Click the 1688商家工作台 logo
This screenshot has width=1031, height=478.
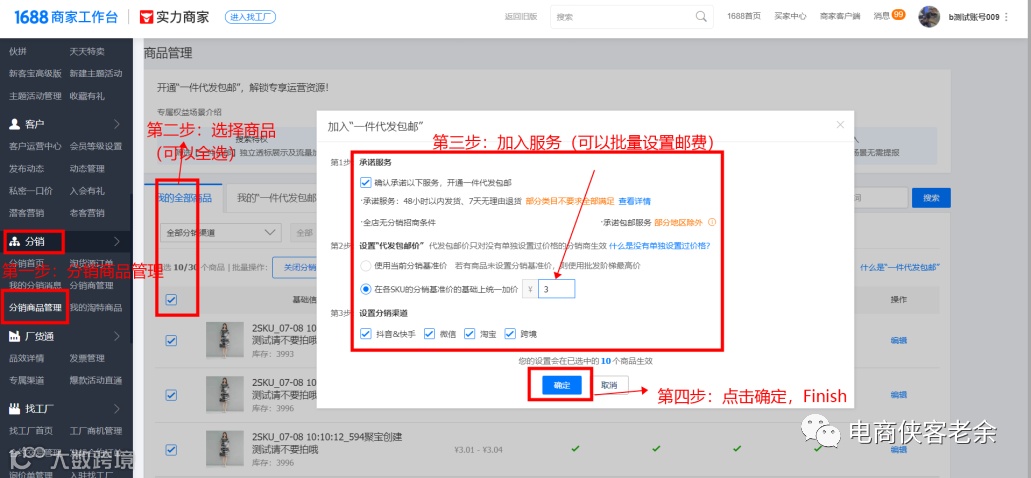(x=66, y=17)
